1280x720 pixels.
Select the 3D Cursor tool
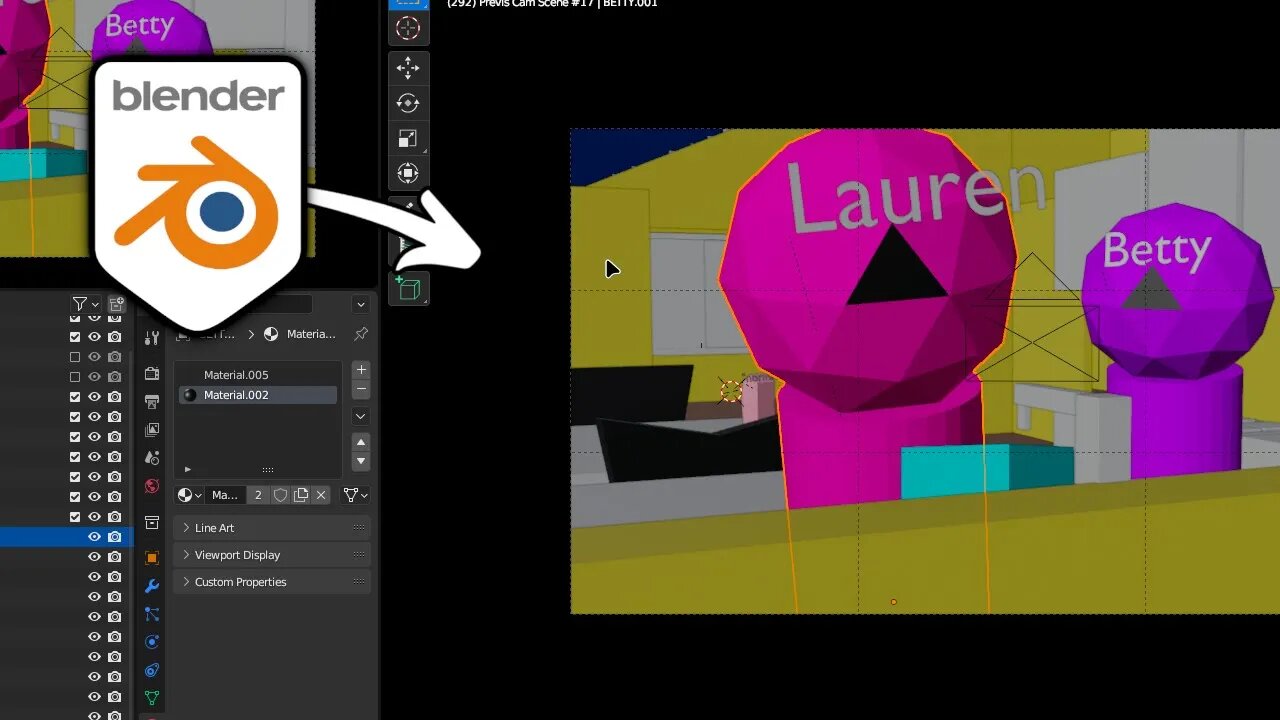click(408, 28)
